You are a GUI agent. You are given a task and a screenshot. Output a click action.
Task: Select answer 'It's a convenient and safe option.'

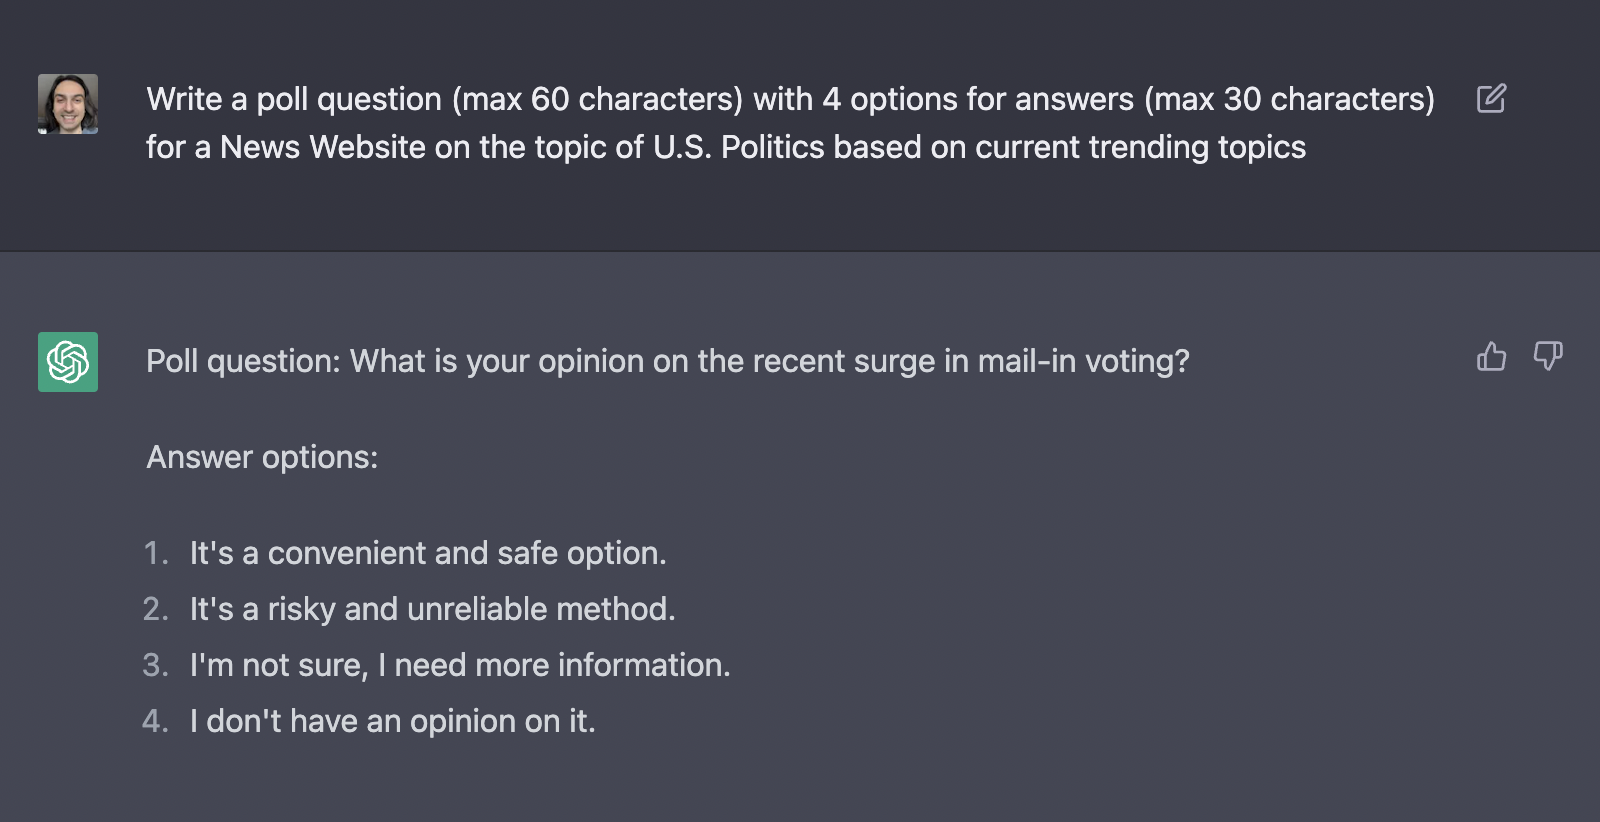pyautogui.click(x=428, y=553)
